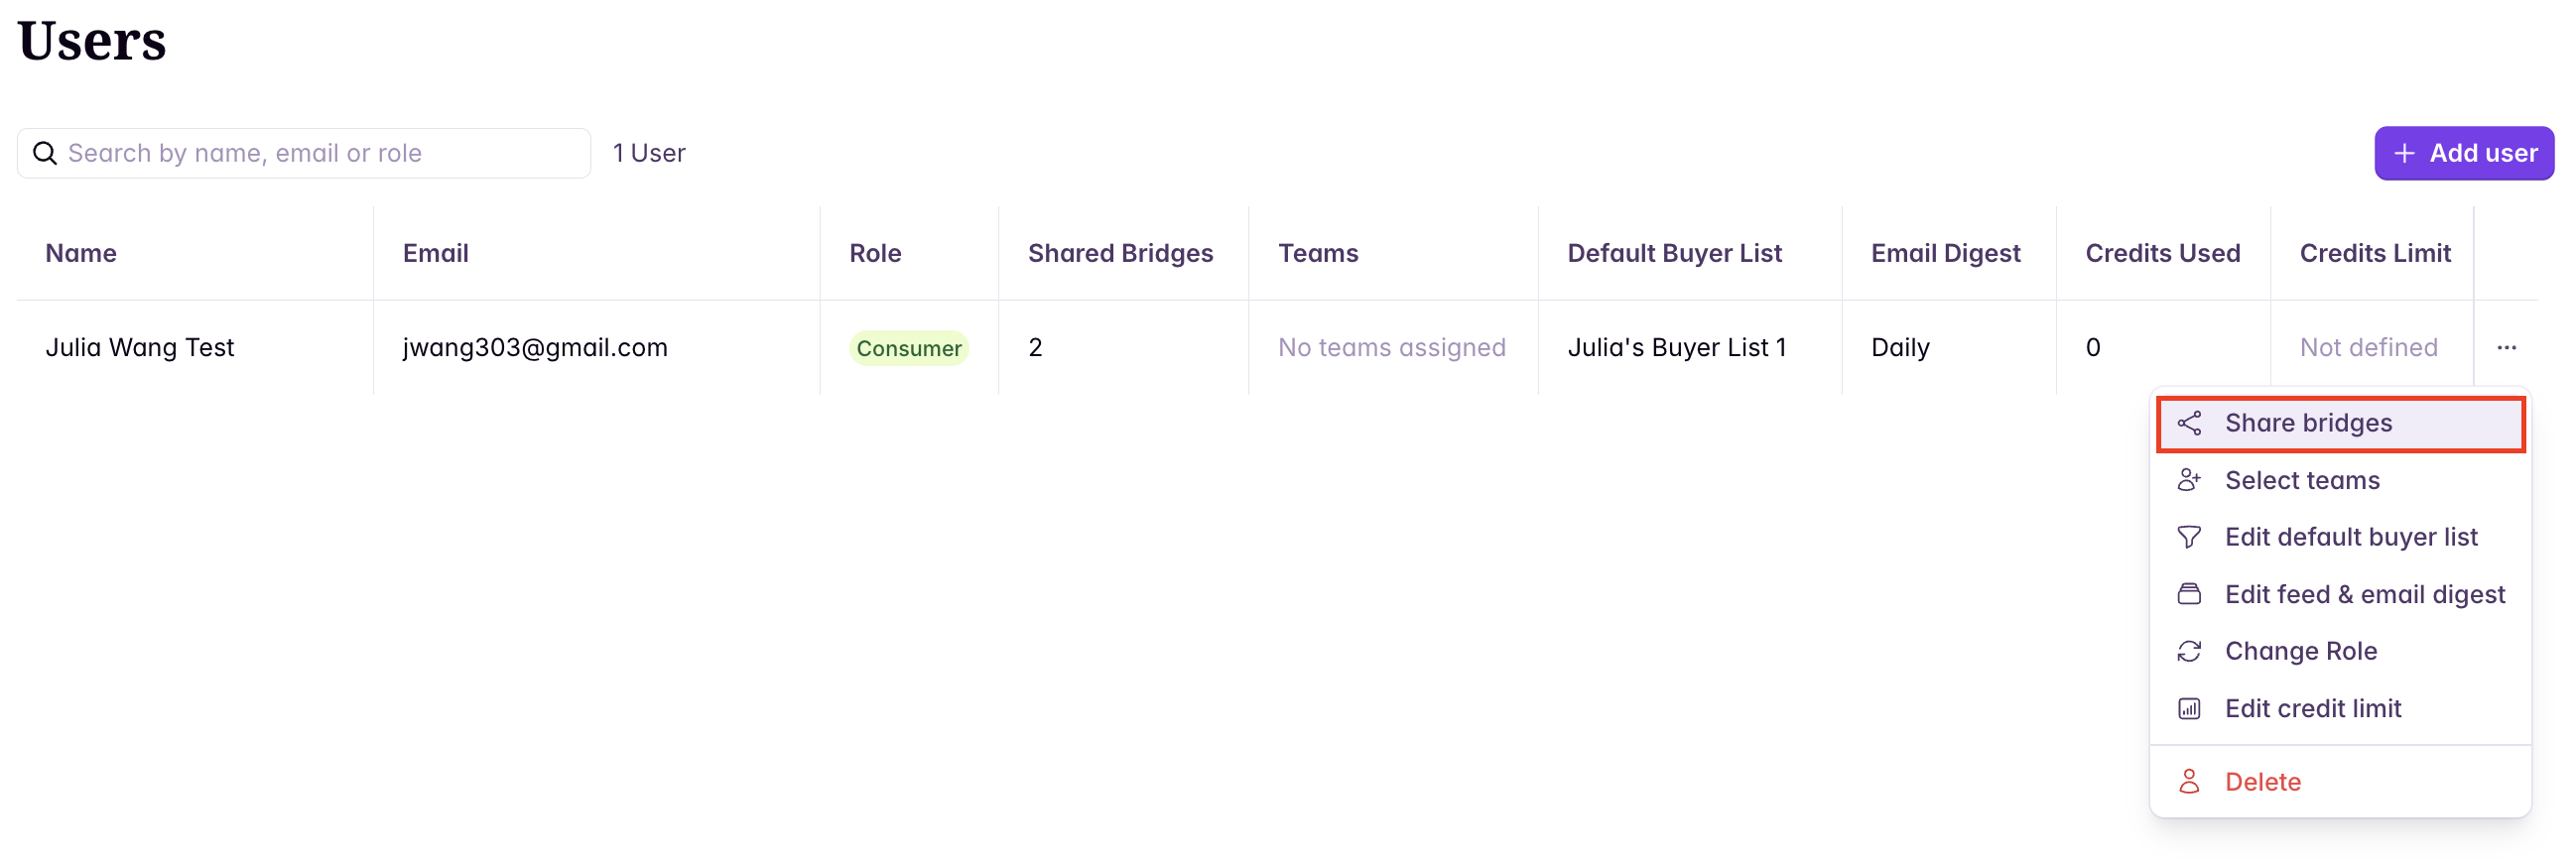Click the bar-chart icon beside Edit credit limit
2576x867 pixels.
2191,708
